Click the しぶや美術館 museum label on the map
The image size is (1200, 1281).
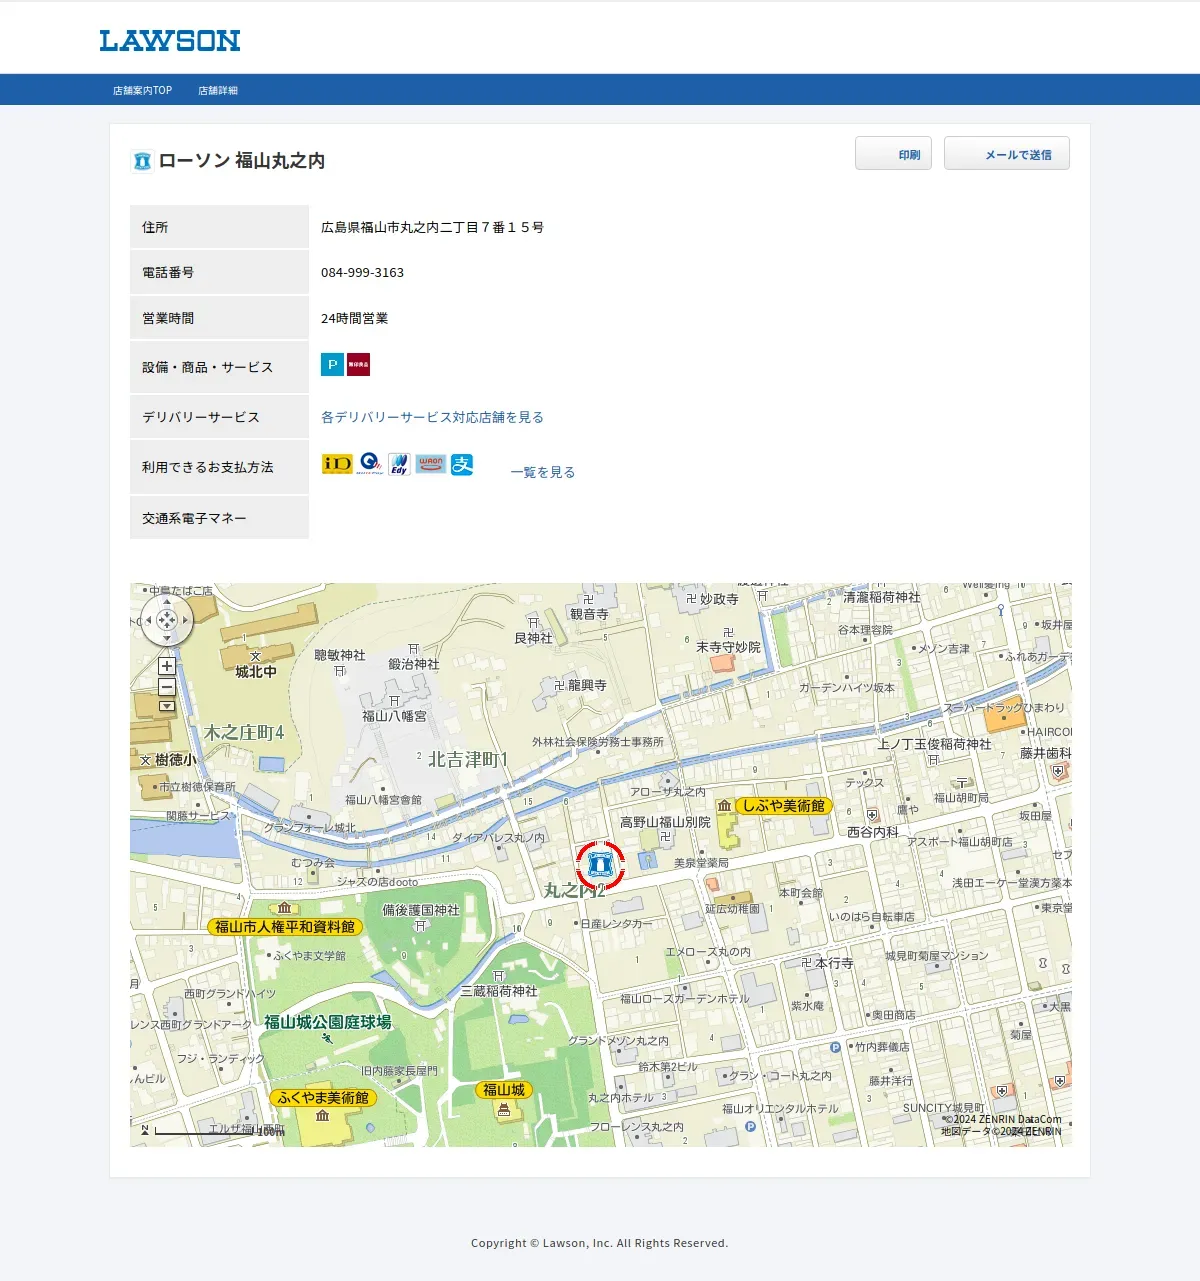[x=784, y=805]
